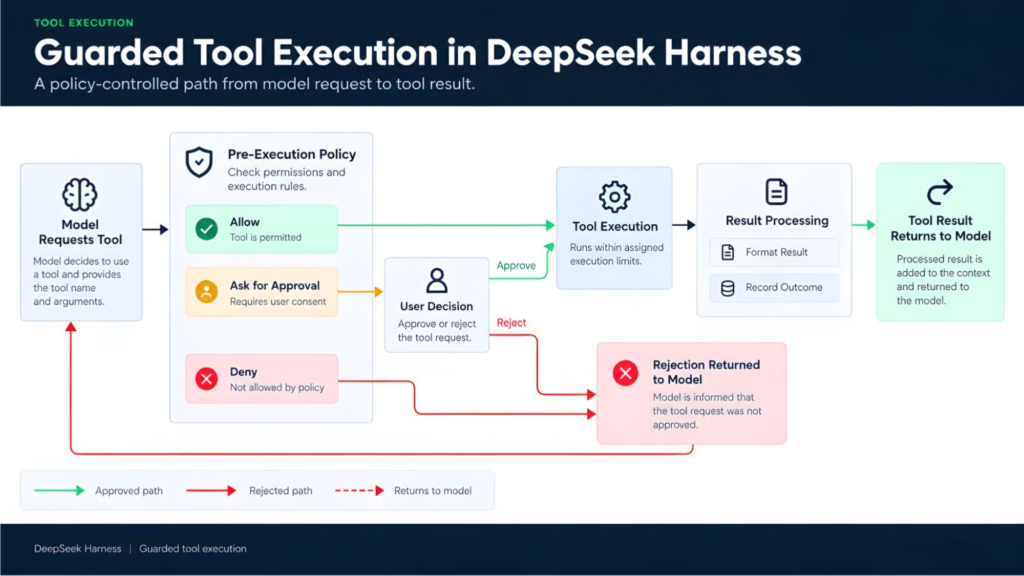Click the small file icon beside Format Result
The width and height of the screenshot is (1024, 576).
coord(728,252)
